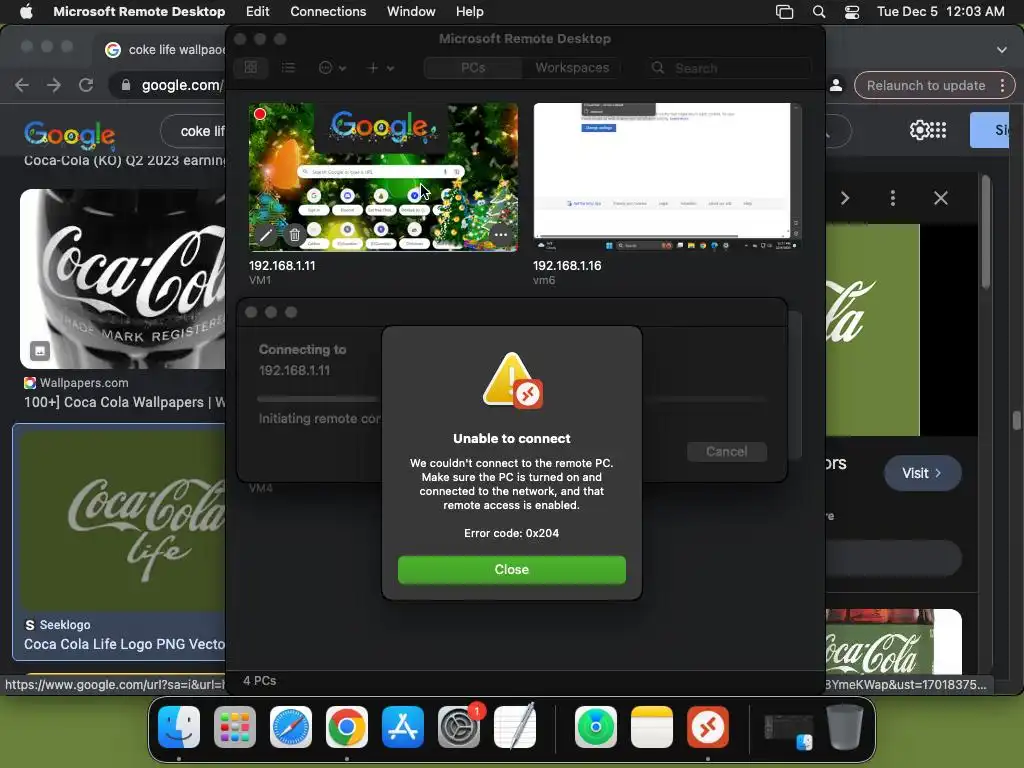Open the Apple menu
The height and width of the screenshot is (768, 1024).
pyautogui.click(x=26, y=12)
